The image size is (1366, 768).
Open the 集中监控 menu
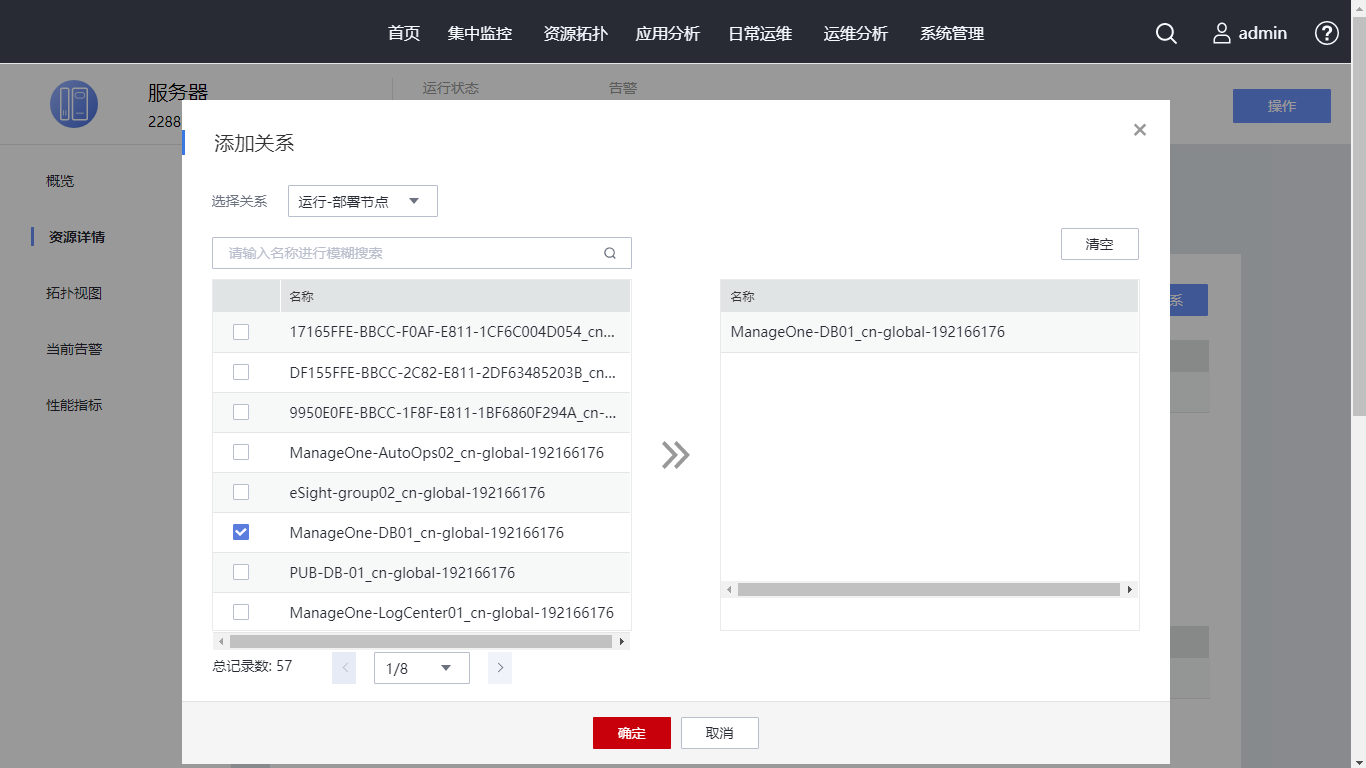480,33
